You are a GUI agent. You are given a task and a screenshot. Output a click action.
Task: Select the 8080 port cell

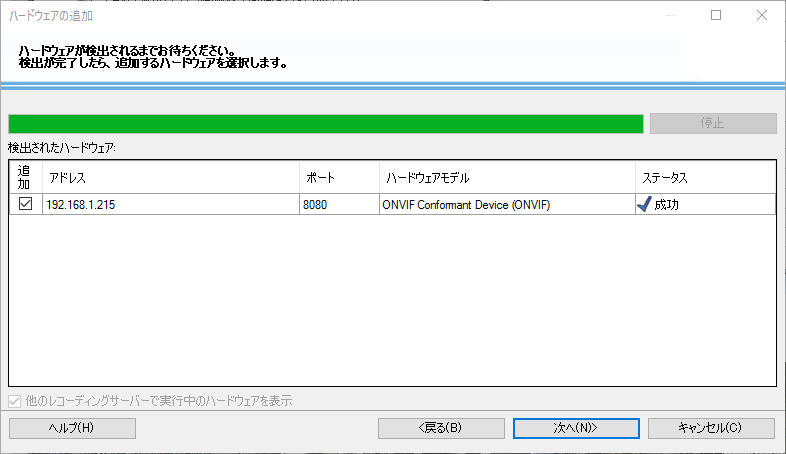pyautogui.click(x=339, y=204)
